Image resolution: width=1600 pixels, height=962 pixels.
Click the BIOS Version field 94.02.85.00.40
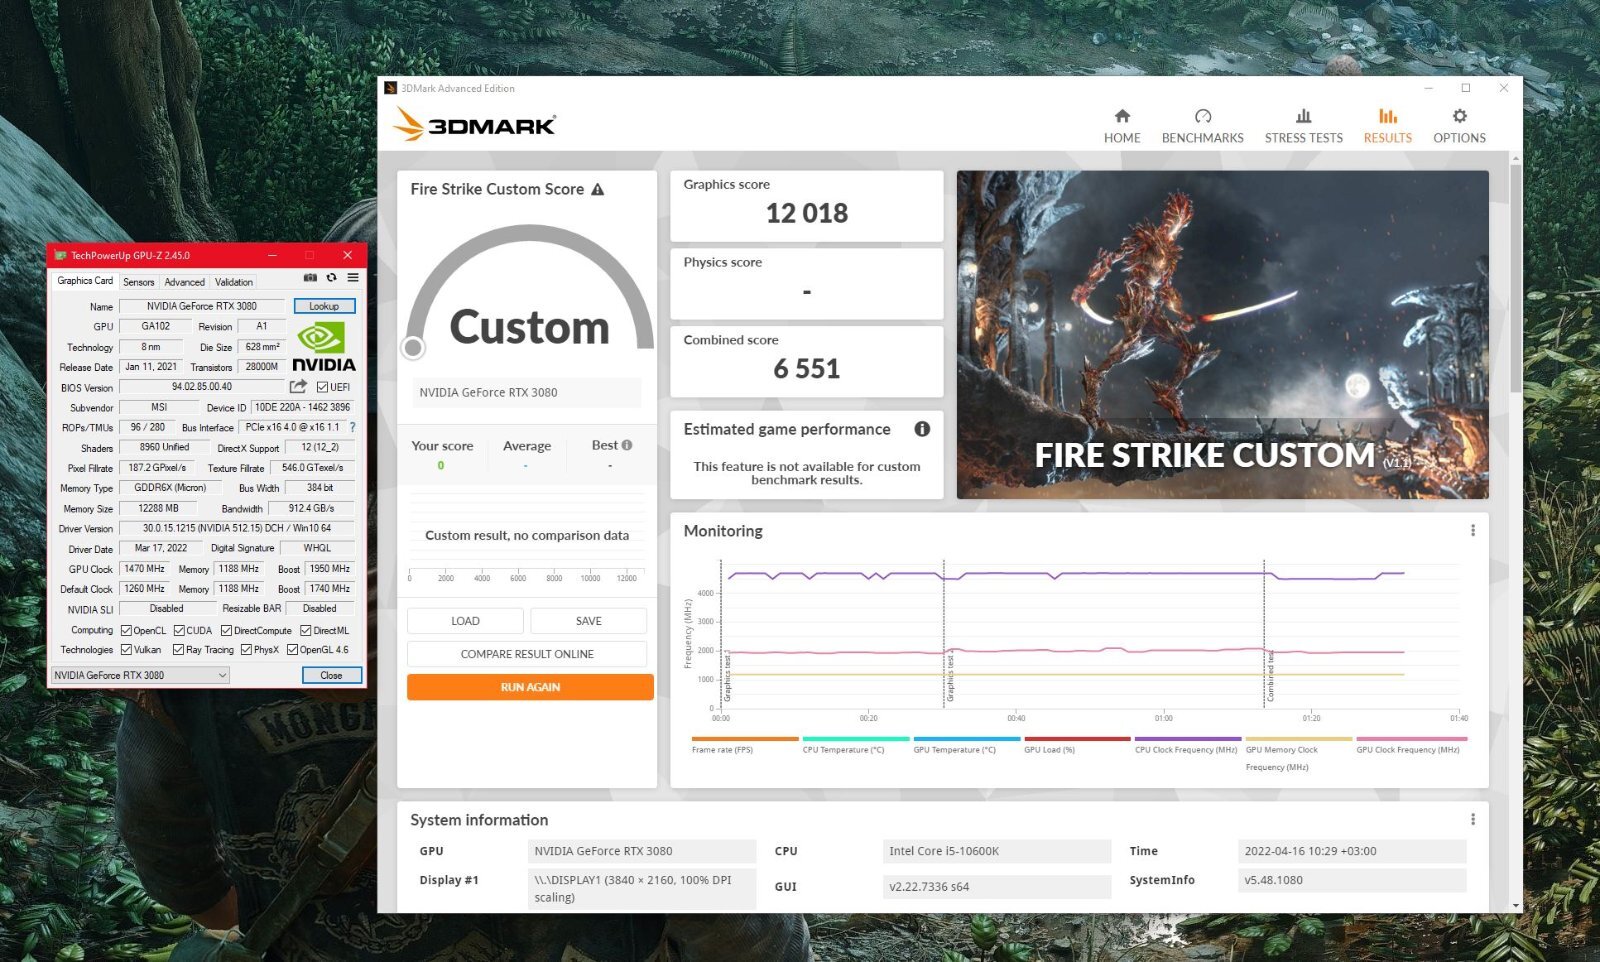click(202, 387)
